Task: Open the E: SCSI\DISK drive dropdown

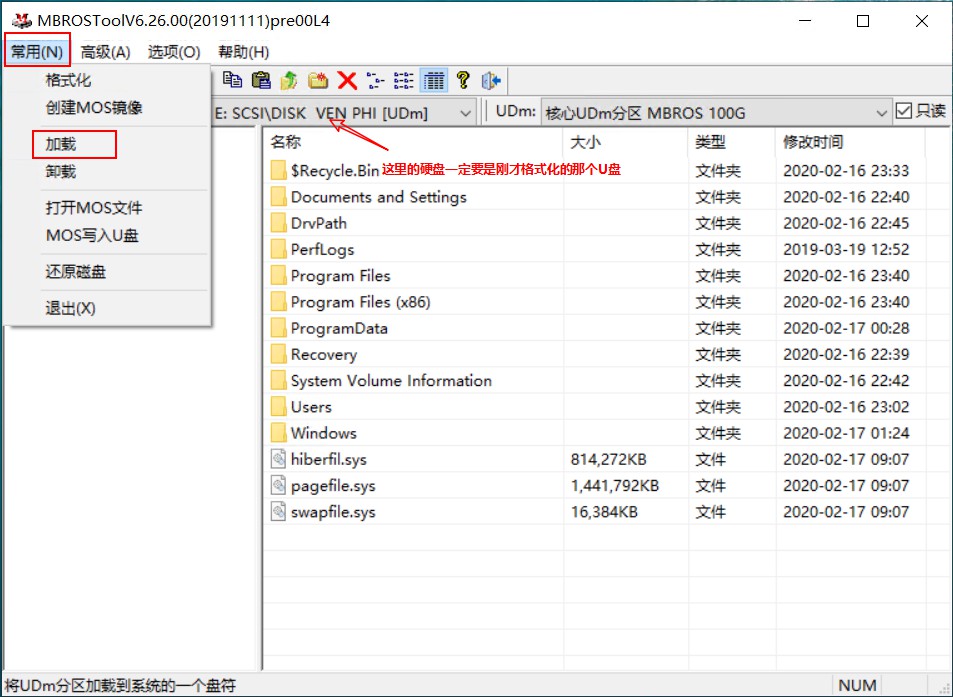Action: (x=465, y=113)
